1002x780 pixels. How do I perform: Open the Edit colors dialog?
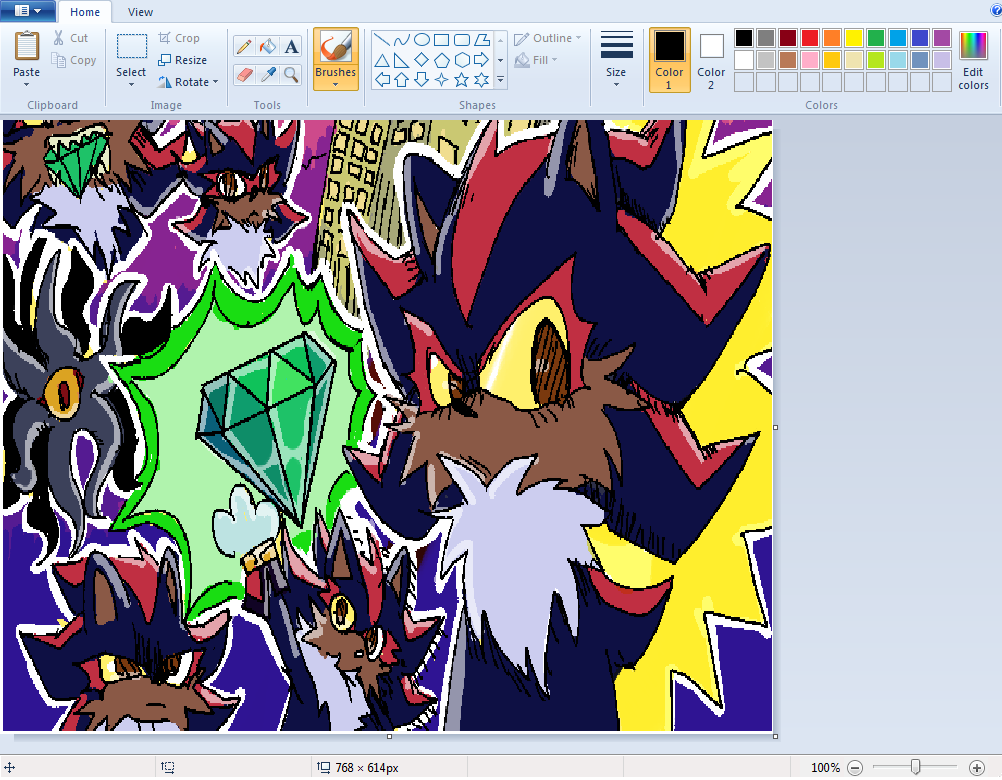coord(973,59)
